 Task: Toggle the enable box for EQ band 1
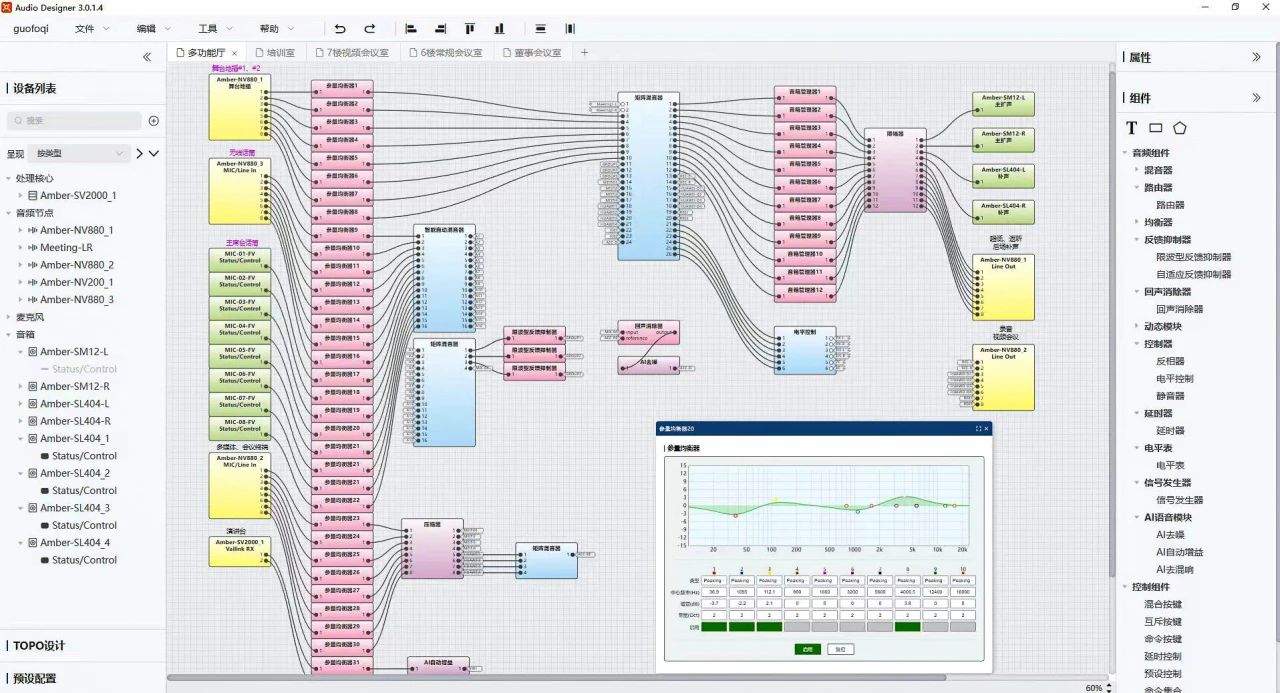(x=713, y=627)
